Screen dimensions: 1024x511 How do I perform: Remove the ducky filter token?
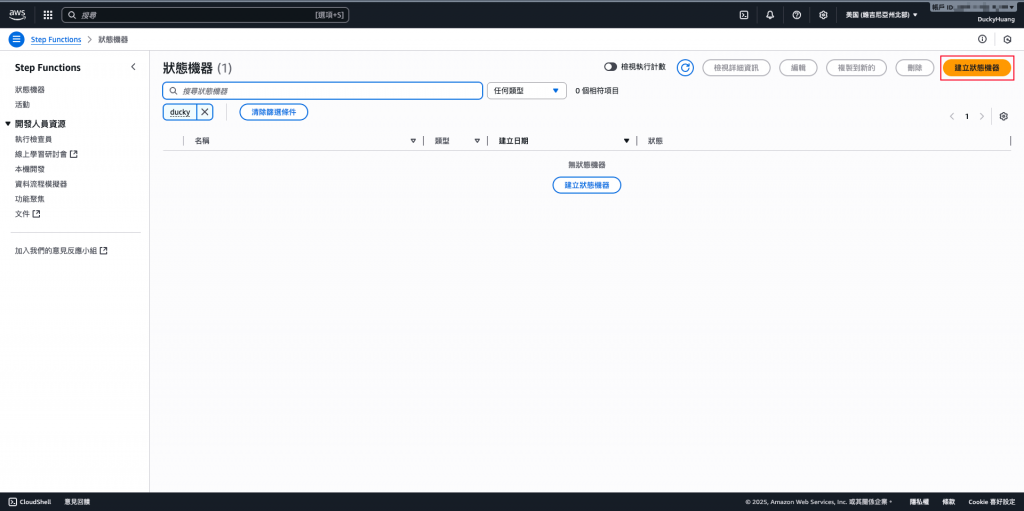pos(205,112)
